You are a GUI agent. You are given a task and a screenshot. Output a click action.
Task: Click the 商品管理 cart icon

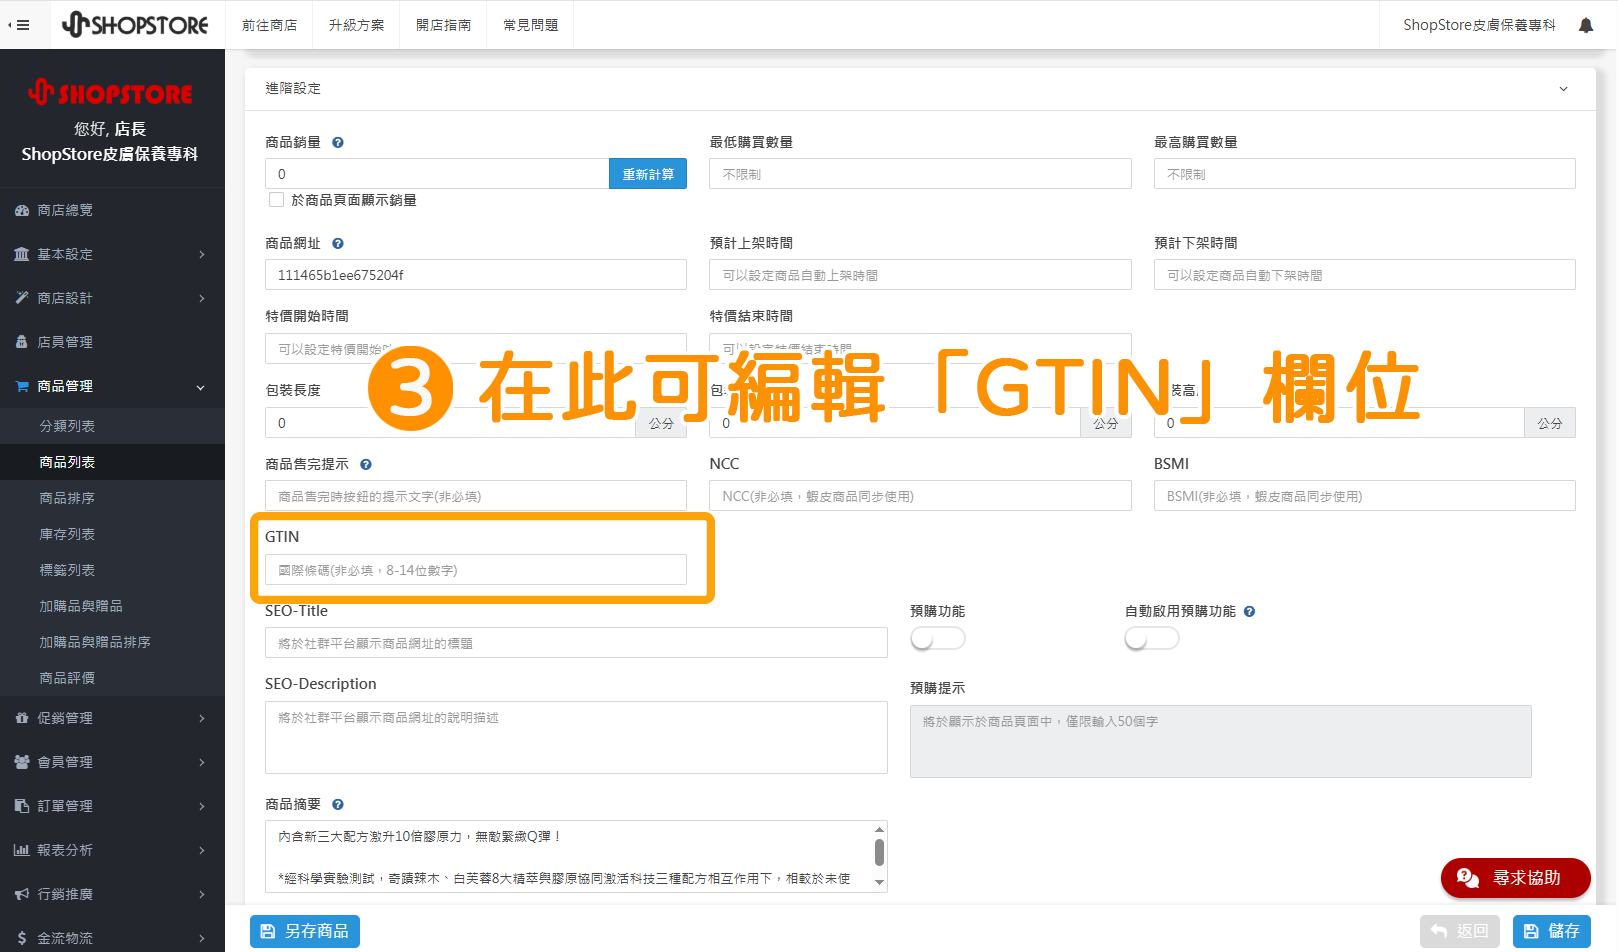pyautogui.click(x=22, y=387)
